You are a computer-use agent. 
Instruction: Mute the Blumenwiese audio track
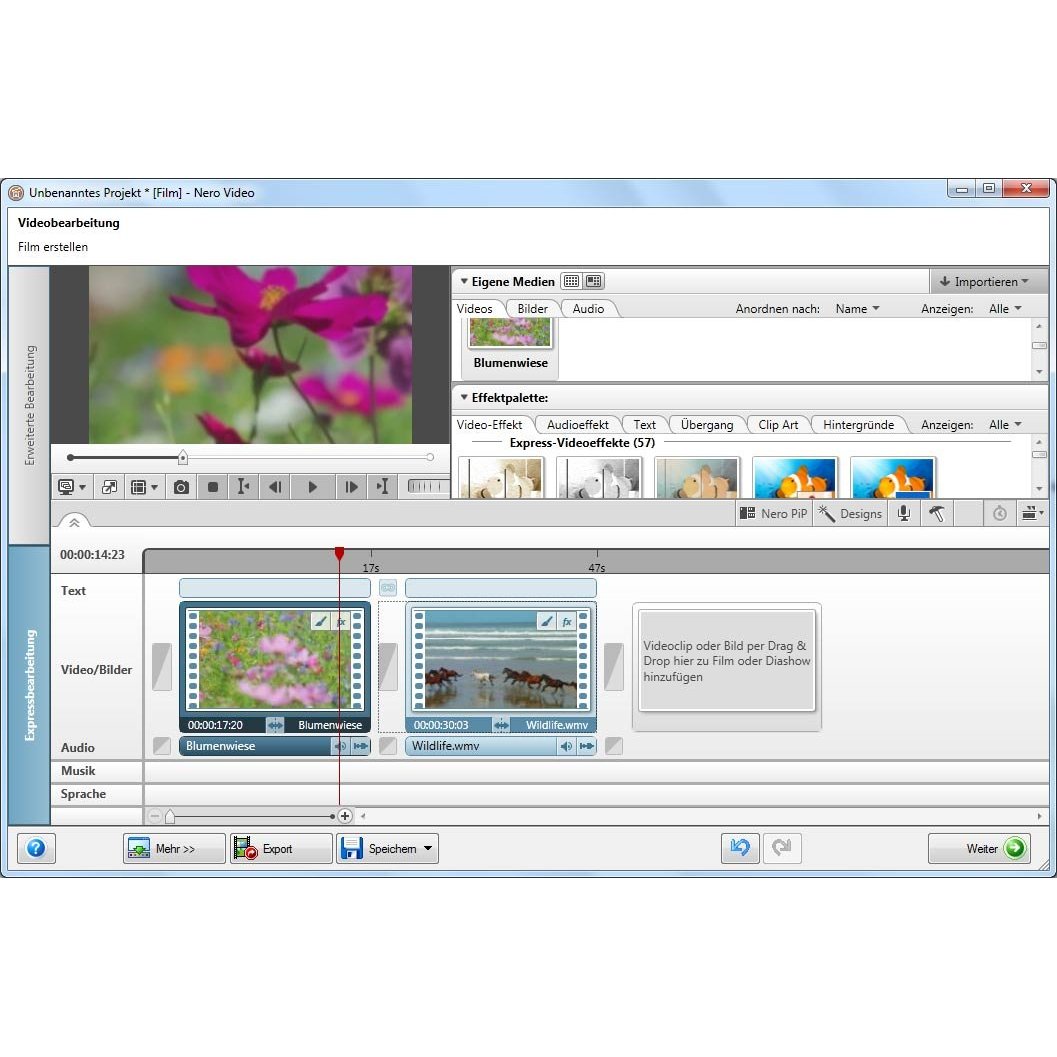340,746
